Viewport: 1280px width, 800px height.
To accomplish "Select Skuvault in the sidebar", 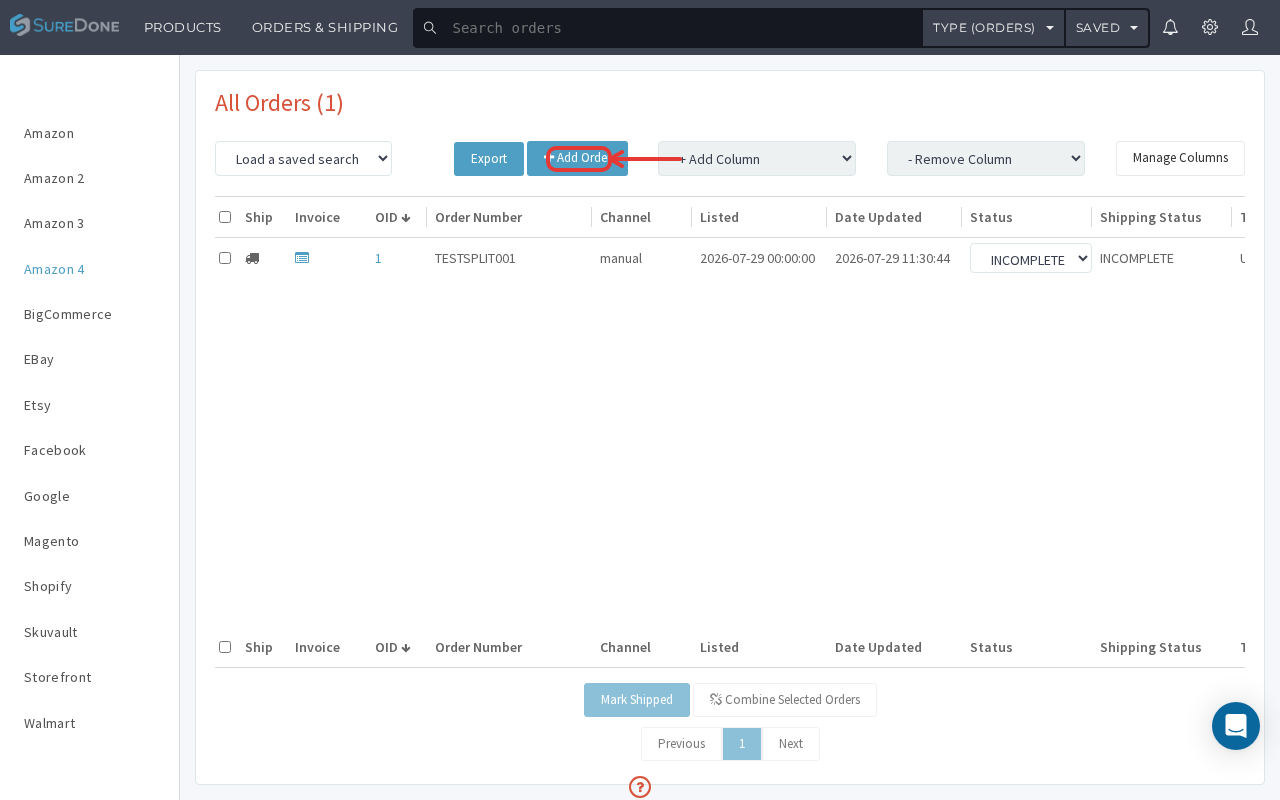I will pyautogui.click(x=51, y=632).
